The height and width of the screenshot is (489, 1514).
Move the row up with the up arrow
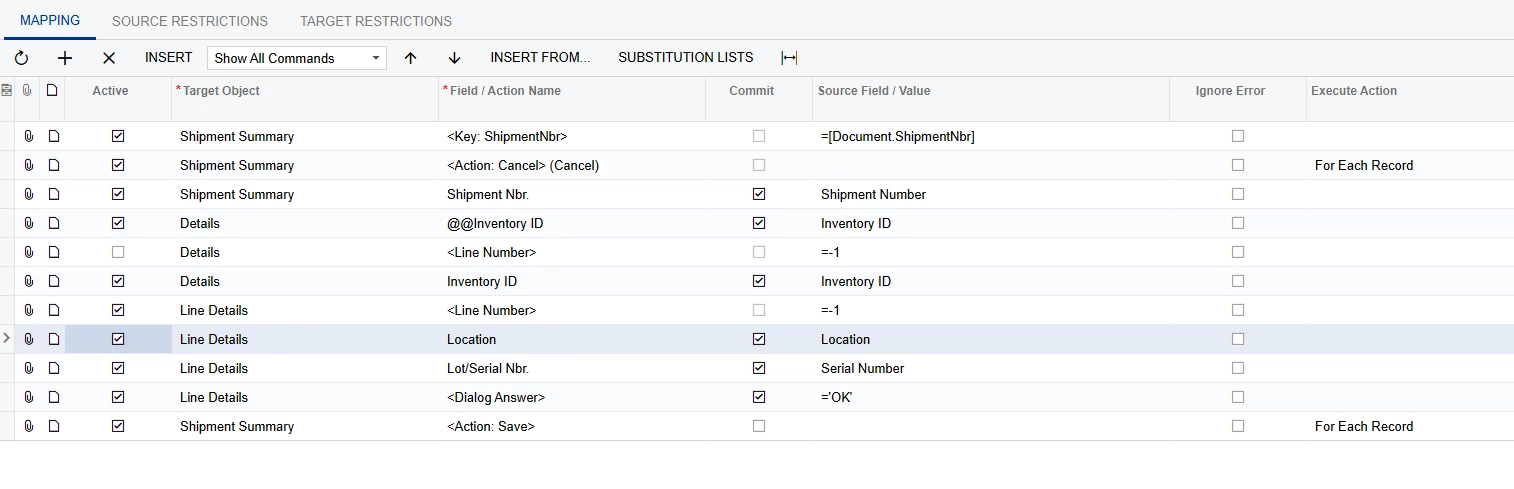tap(410, 58)
